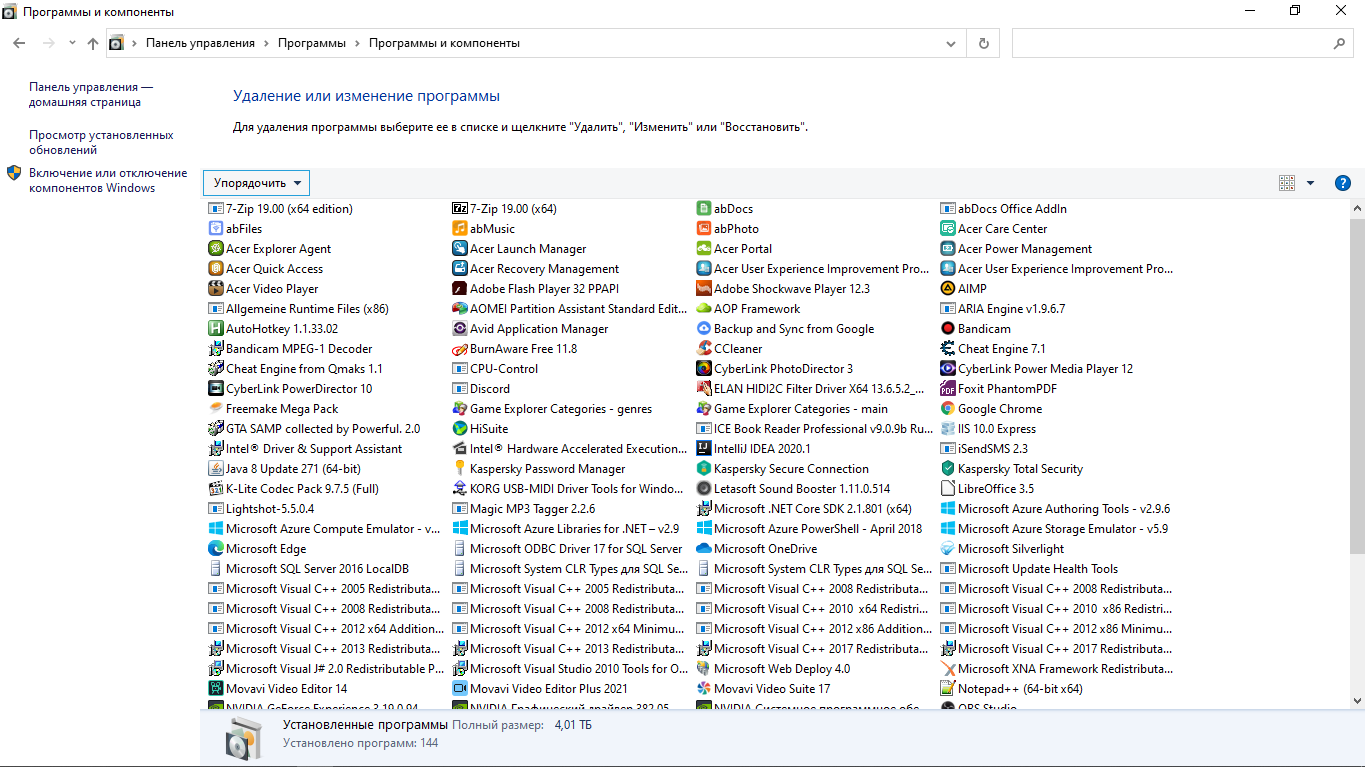
Task: Click the AIMP program icon
Action: coord(948,289)
